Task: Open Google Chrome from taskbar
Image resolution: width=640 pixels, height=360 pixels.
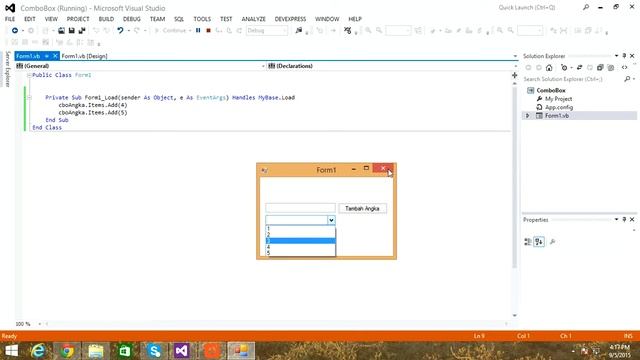Action: pos(67,351)
